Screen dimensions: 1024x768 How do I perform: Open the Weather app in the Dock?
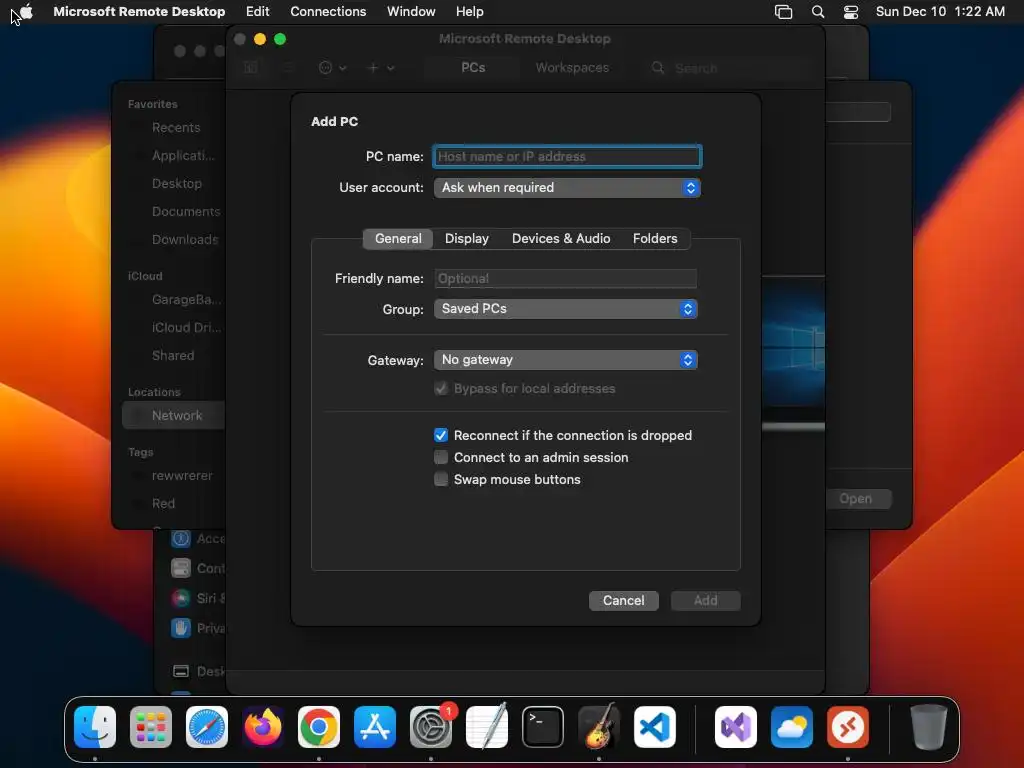792,727
